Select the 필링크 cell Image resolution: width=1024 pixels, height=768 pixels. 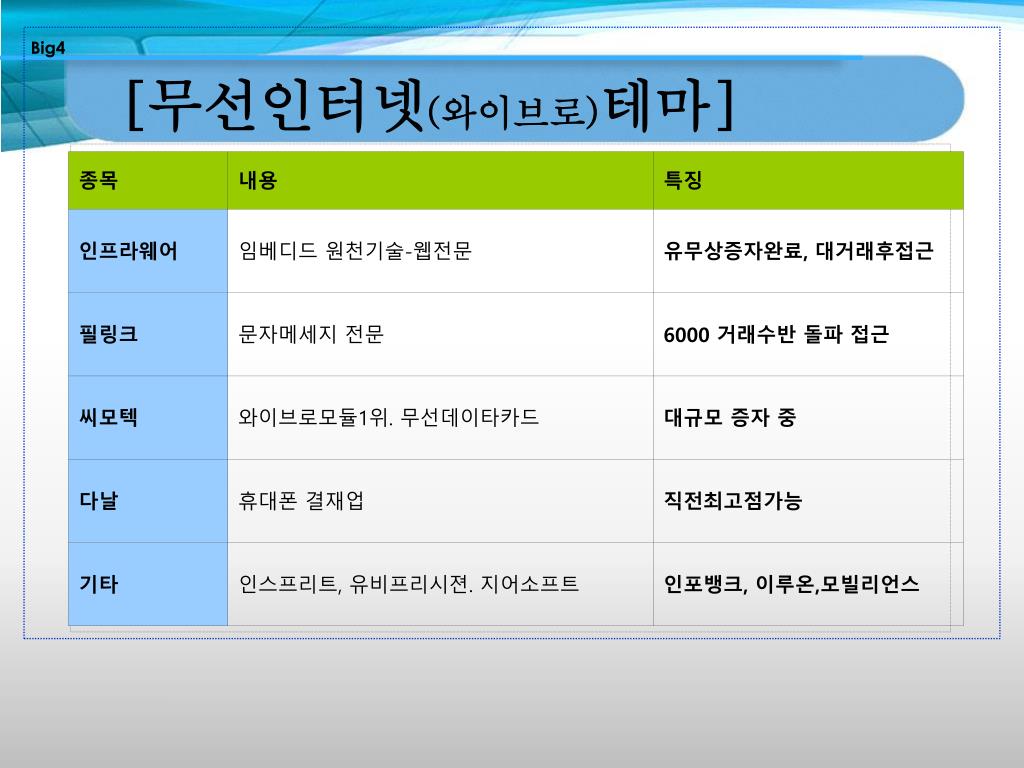coord(148,334)
